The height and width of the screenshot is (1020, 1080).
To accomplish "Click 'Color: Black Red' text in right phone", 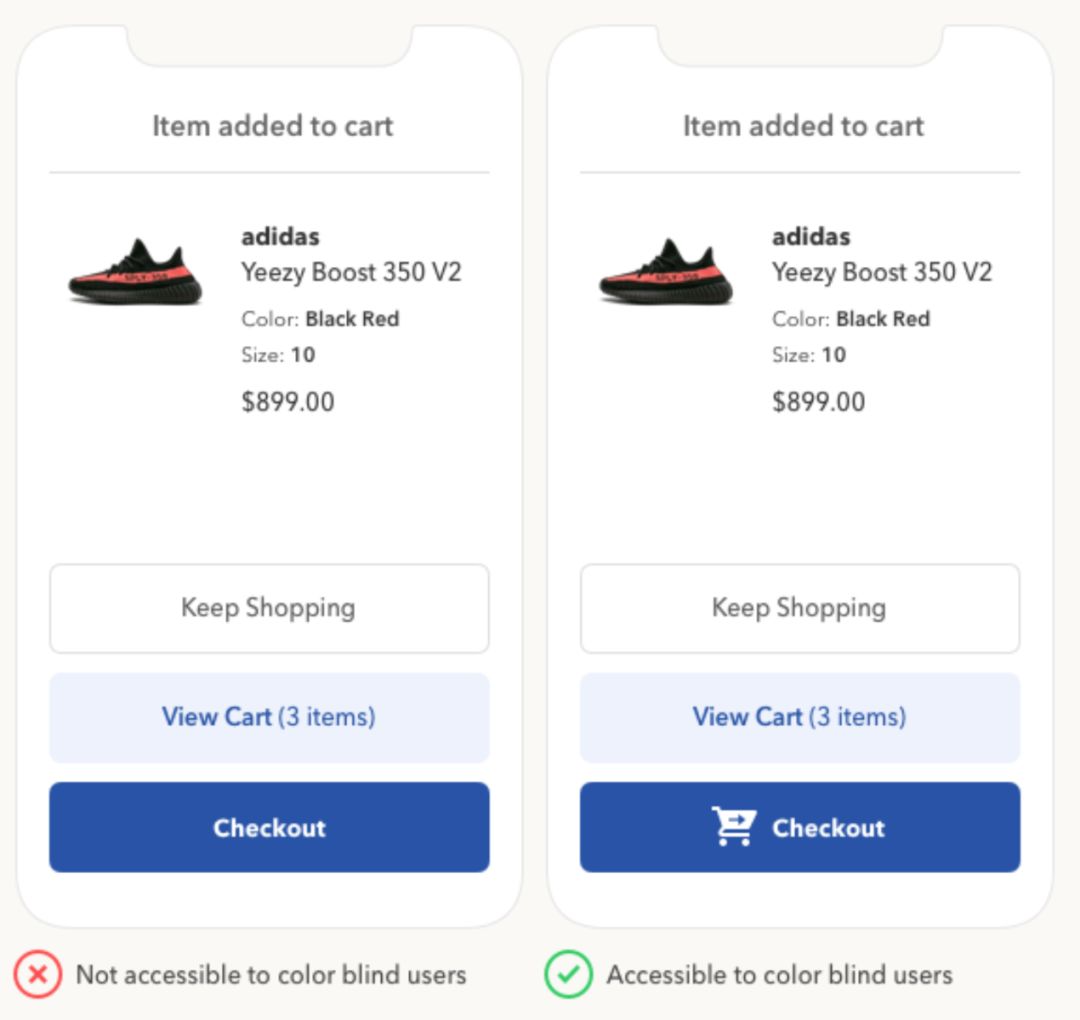I will click(851, 319).
